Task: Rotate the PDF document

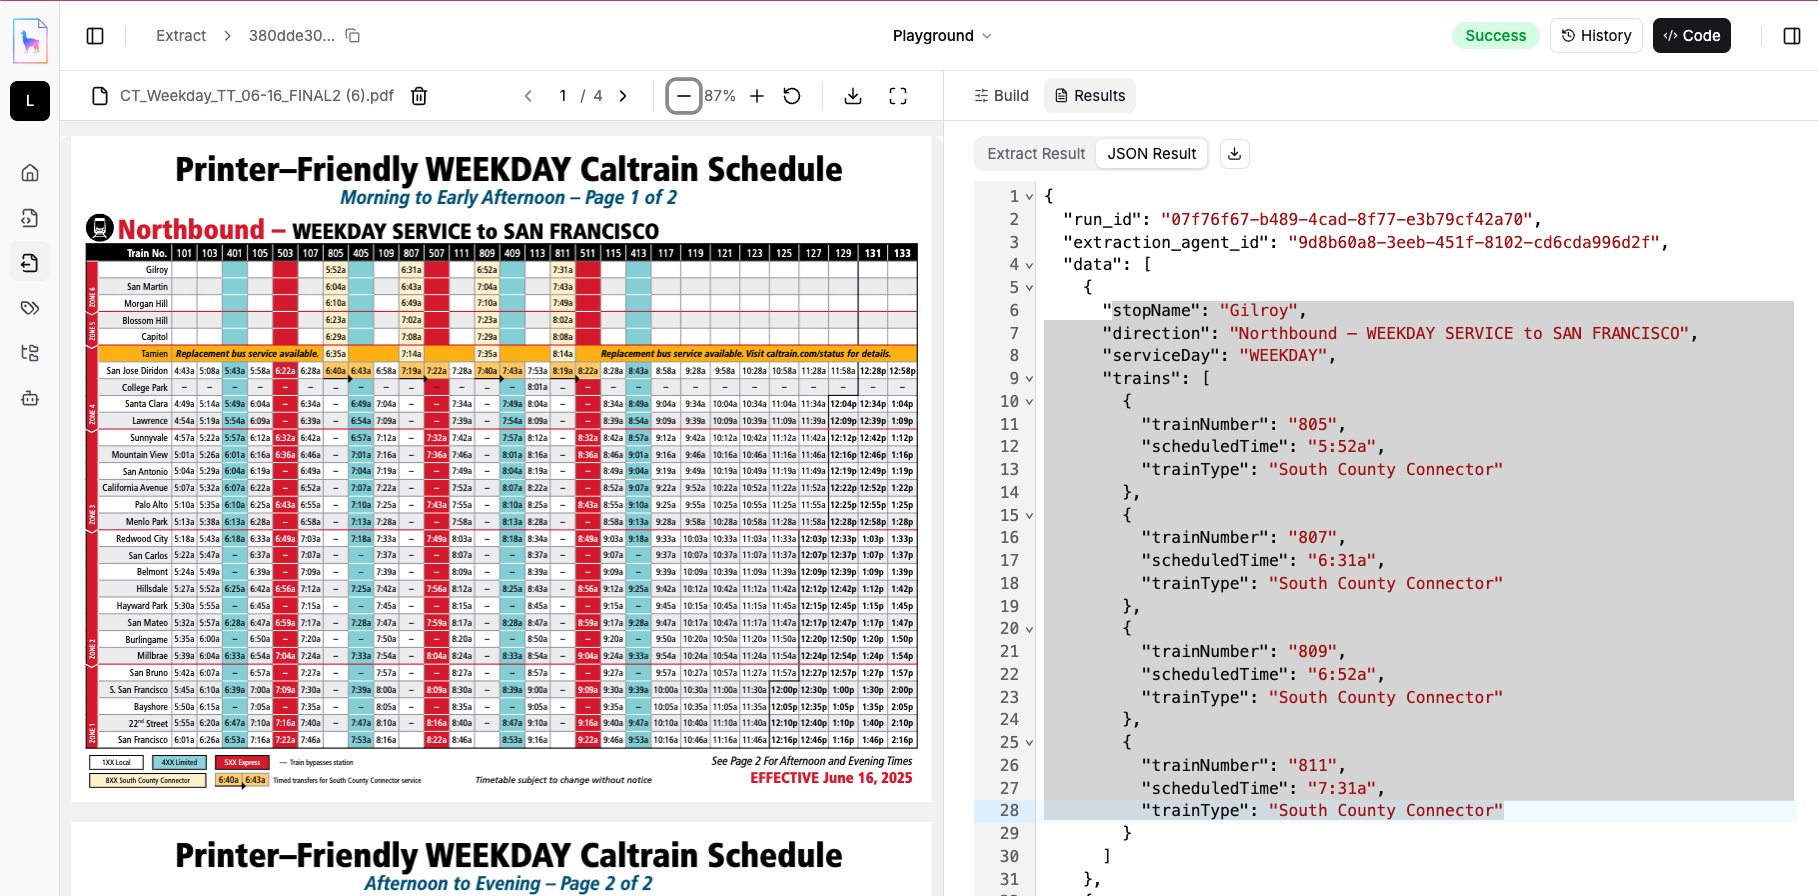Action: pyautogui.click(x=792, y=96)
